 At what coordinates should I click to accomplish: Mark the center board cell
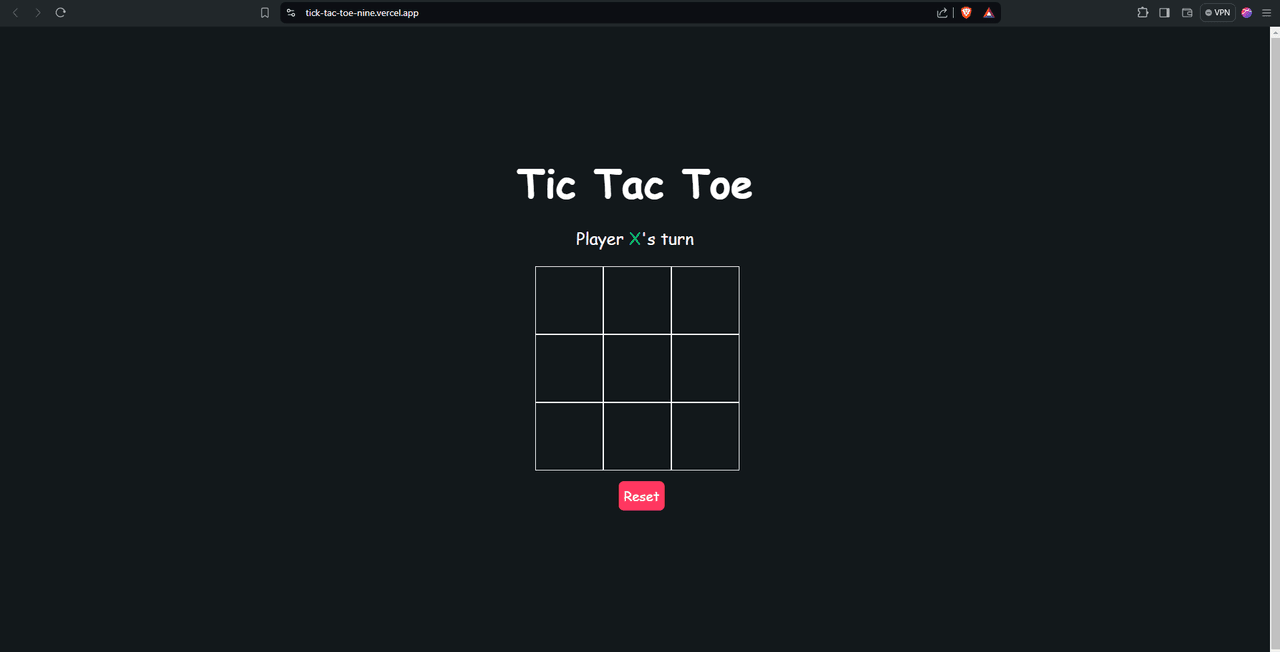coord(637,368)
